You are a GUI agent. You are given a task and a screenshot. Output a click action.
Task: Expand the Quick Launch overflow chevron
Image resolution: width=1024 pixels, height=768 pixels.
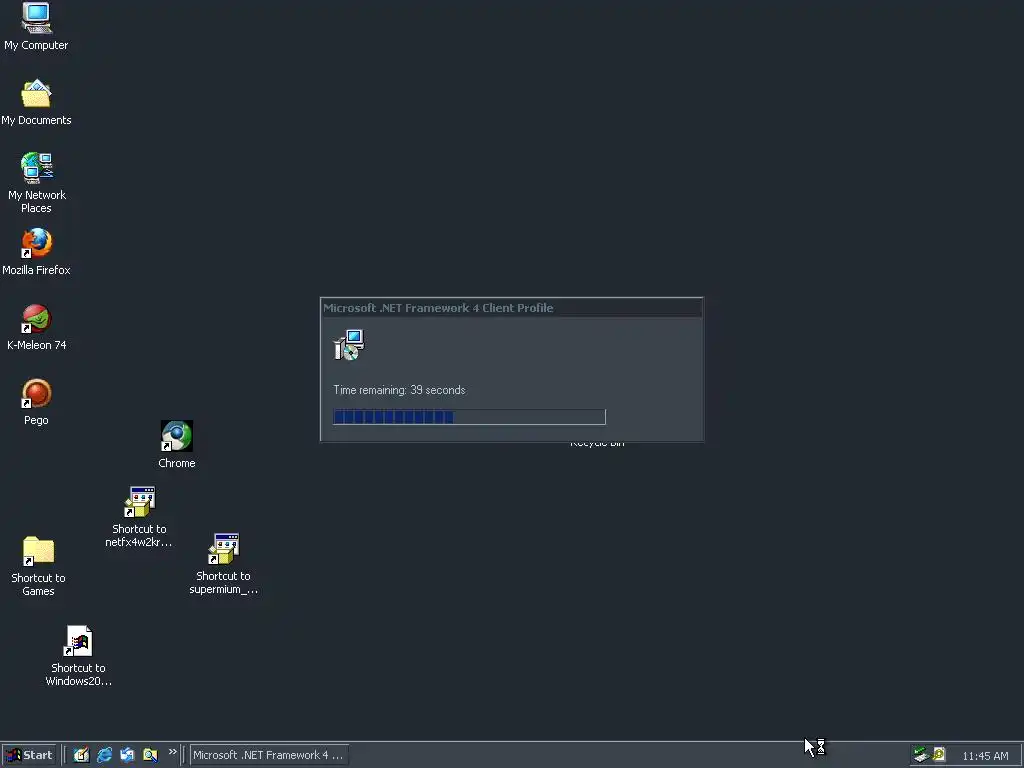172,752
